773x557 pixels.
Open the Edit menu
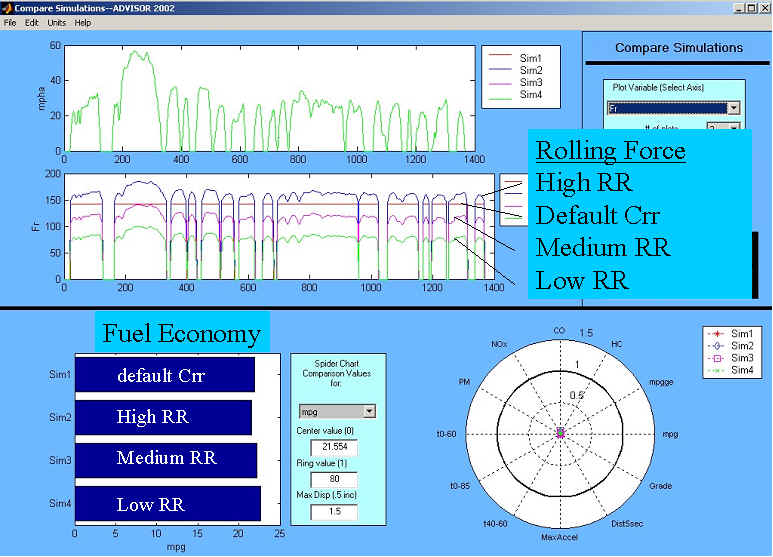pyautogui.click(x=32, y=22)
